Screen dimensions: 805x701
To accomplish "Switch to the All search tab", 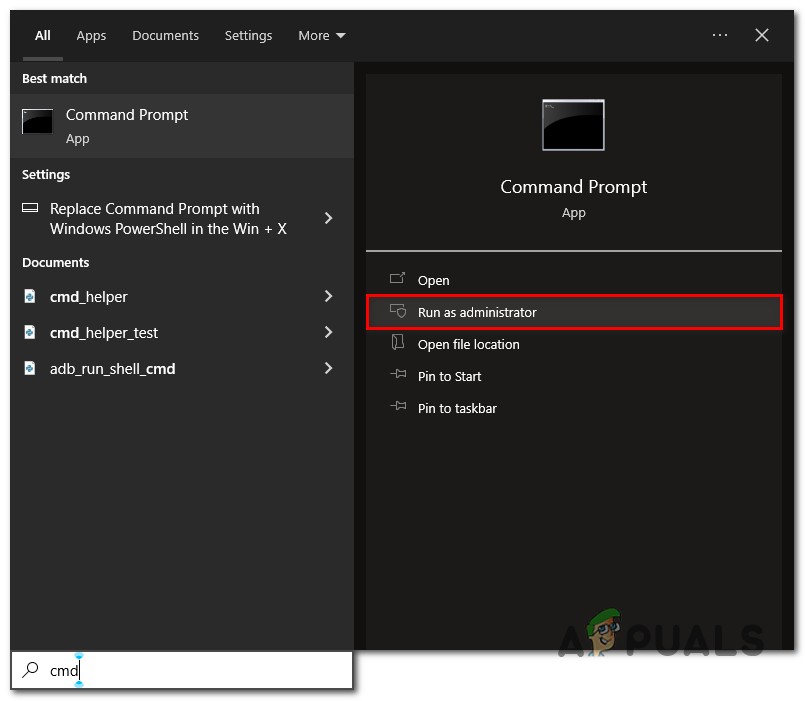I will pos(43,35).
